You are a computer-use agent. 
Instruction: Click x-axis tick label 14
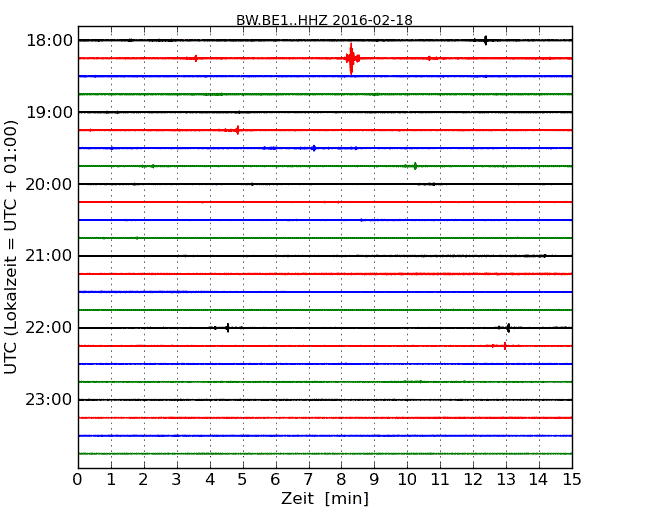pyautogui.click(x=539, y=479)
